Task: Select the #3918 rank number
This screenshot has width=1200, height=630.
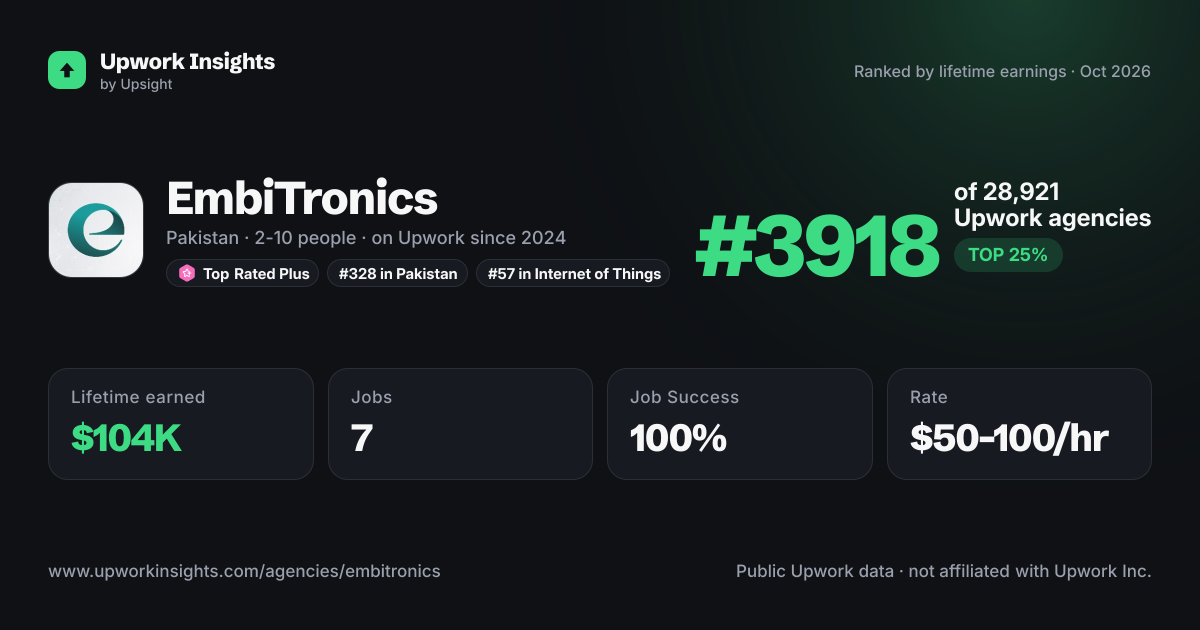Action: coord(818,246)
